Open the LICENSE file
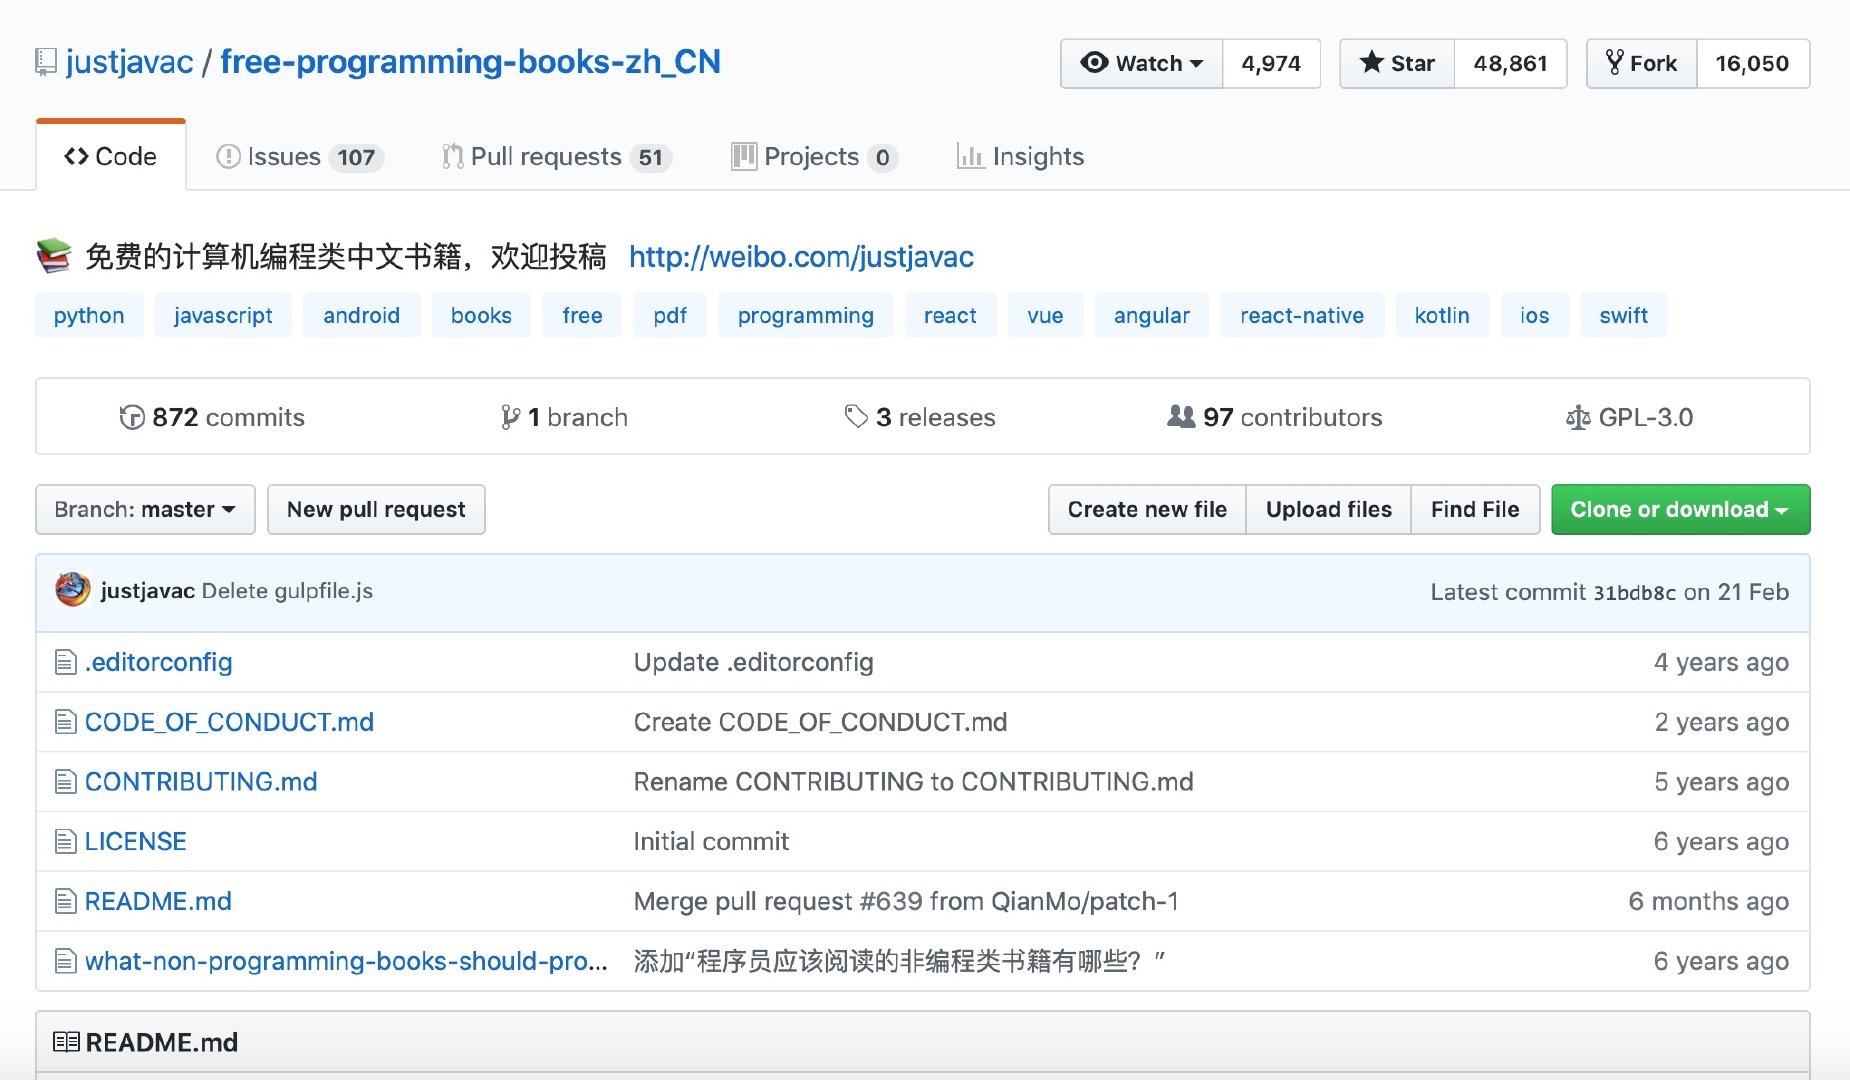 (x=136, y=842)
